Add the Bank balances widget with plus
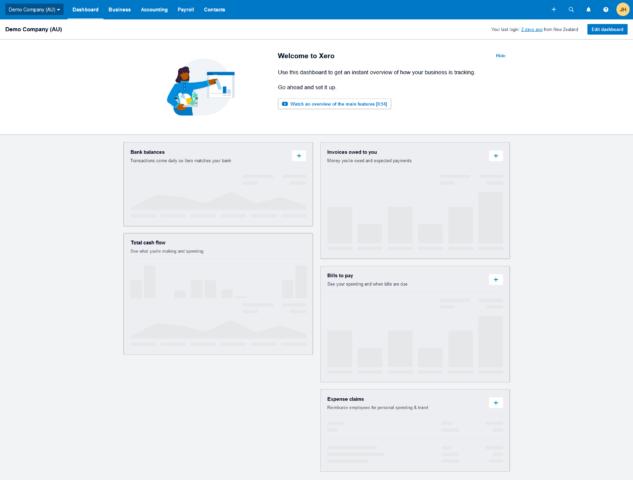 [299, 156]
